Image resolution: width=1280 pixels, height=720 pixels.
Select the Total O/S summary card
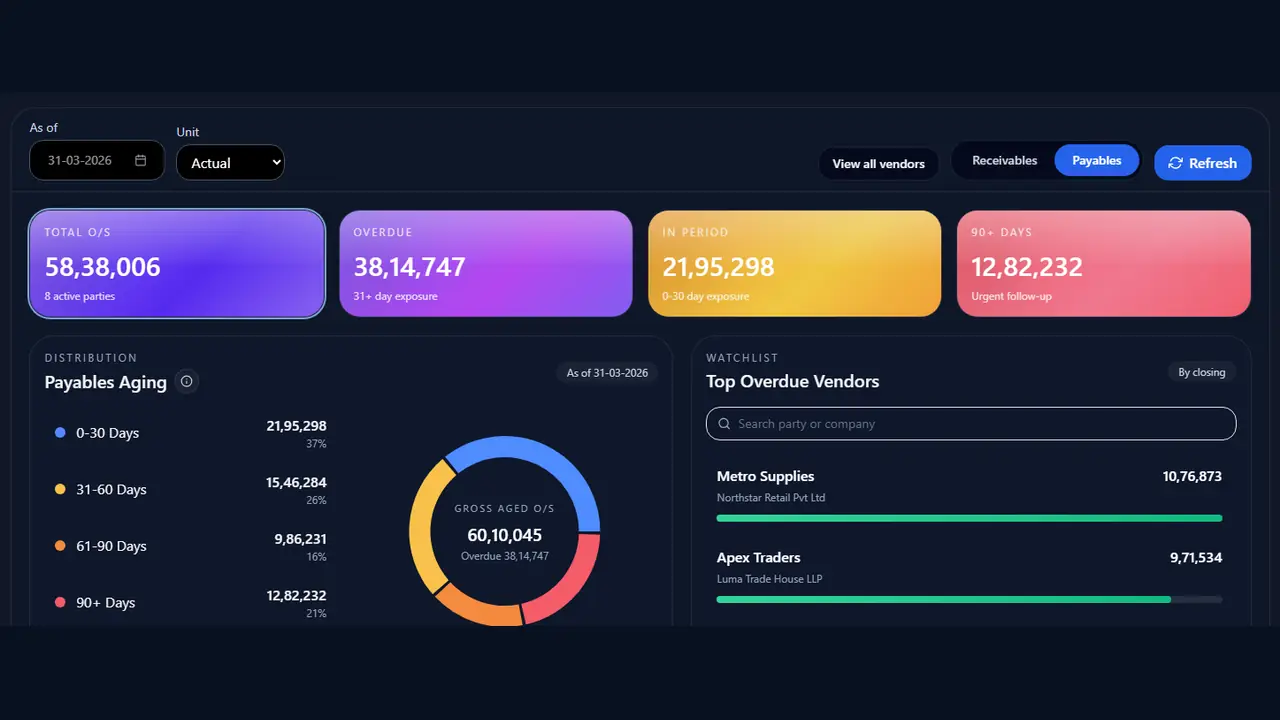[177, 264]
